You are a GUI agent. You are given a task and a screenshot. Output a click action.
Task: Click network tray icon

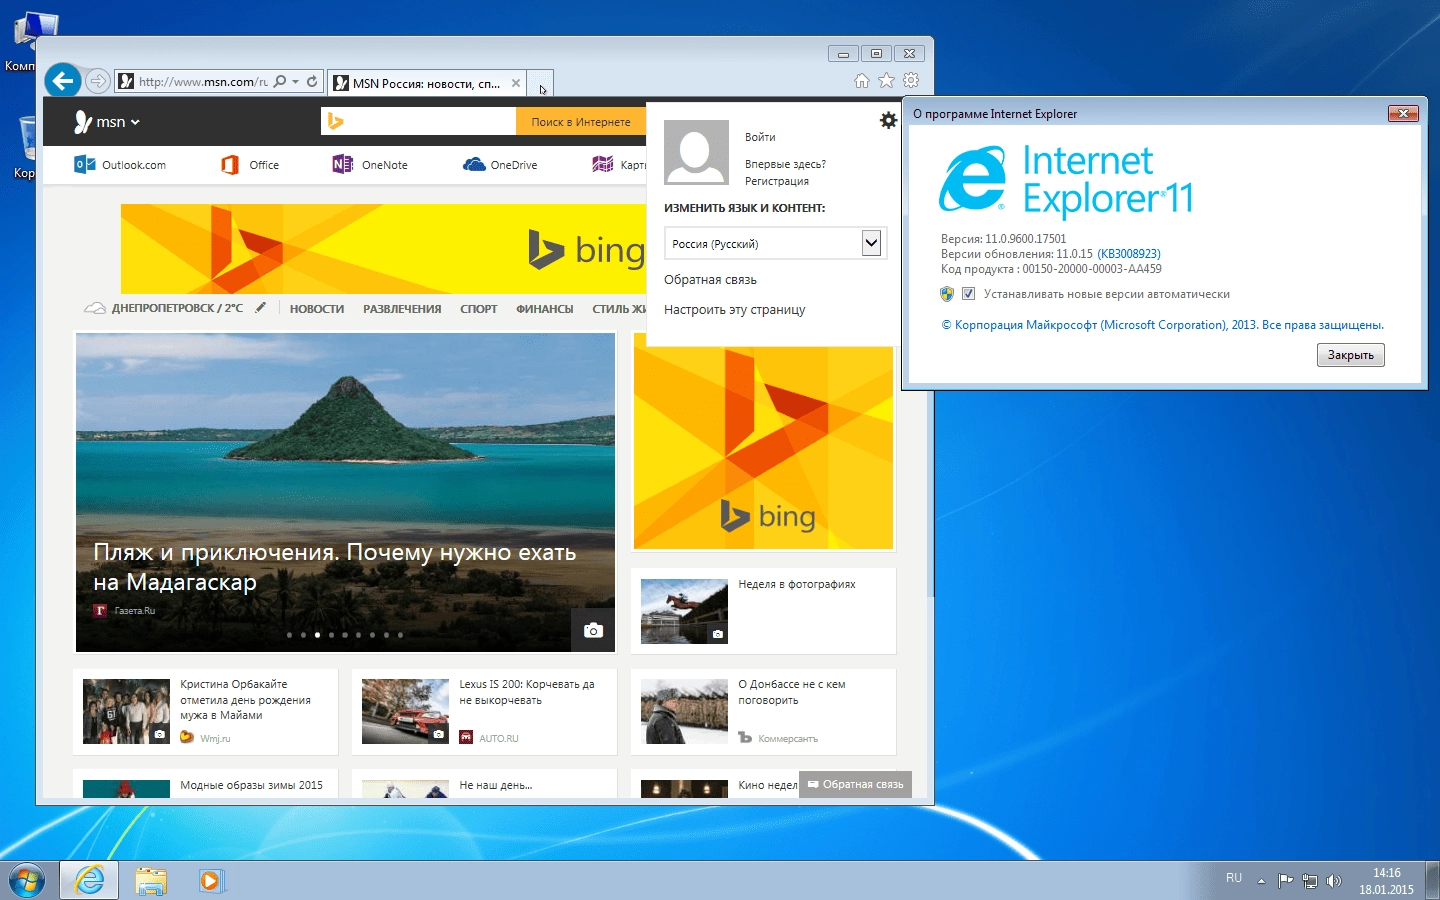point(1310,881)
